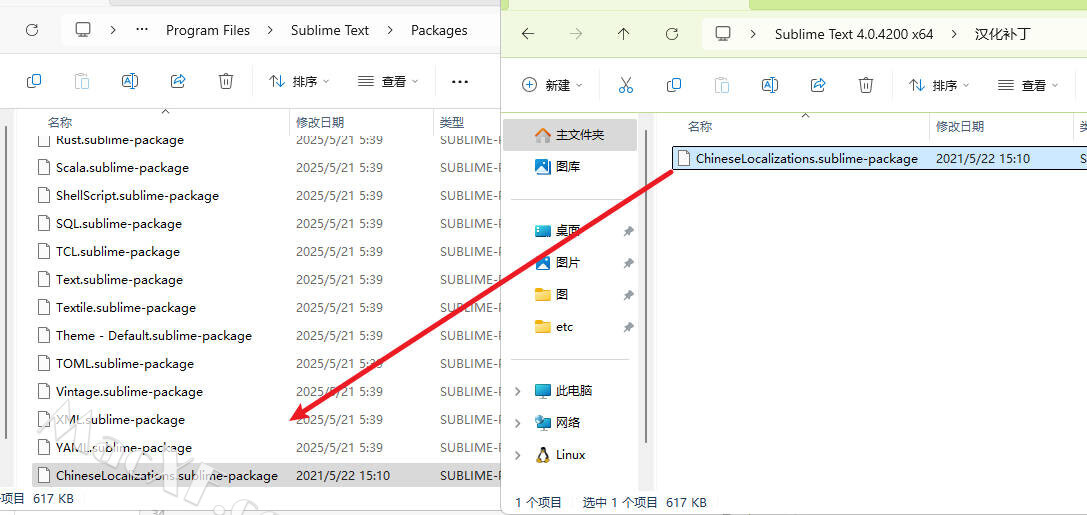
Task: Cut selected file in right window toolbar
Action: 625,85
